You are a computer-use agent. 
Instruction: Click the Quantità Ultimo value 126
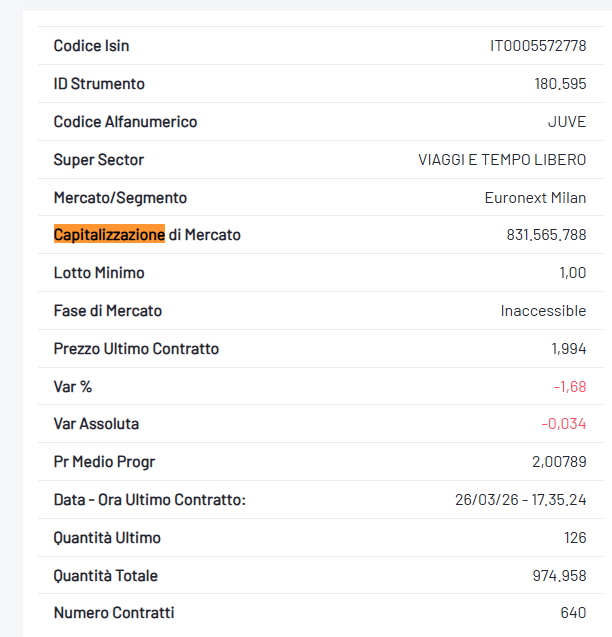[575, 538]
